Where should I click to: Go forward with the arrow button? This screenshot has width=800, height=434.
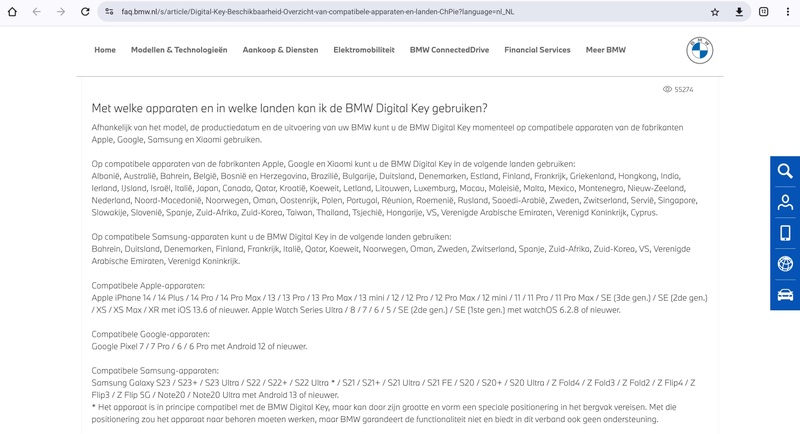[61, 12]
